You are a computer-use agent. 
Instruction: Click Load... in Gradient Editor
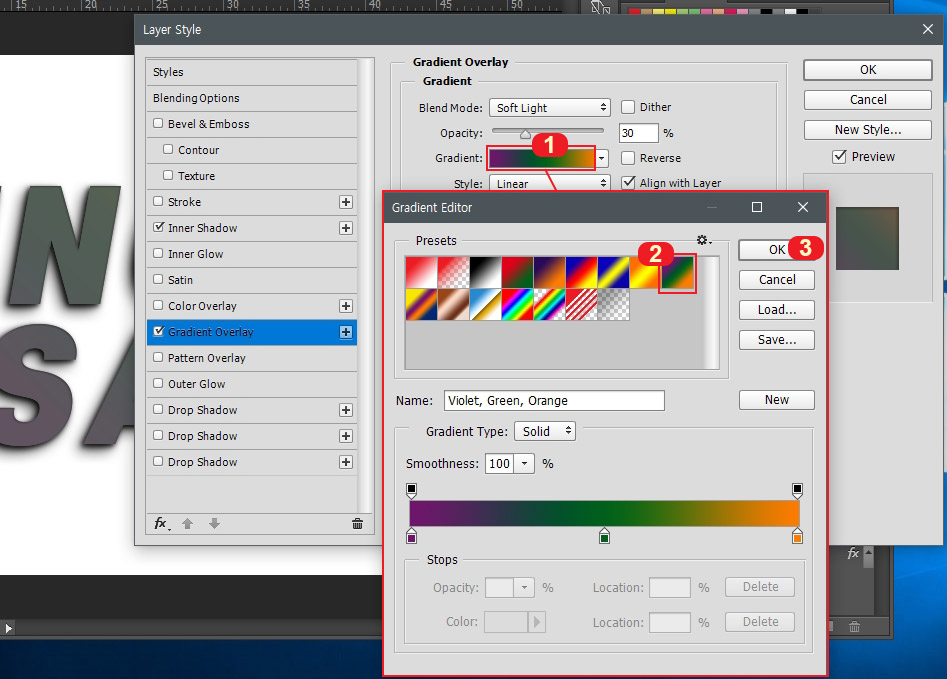(777, 310)
